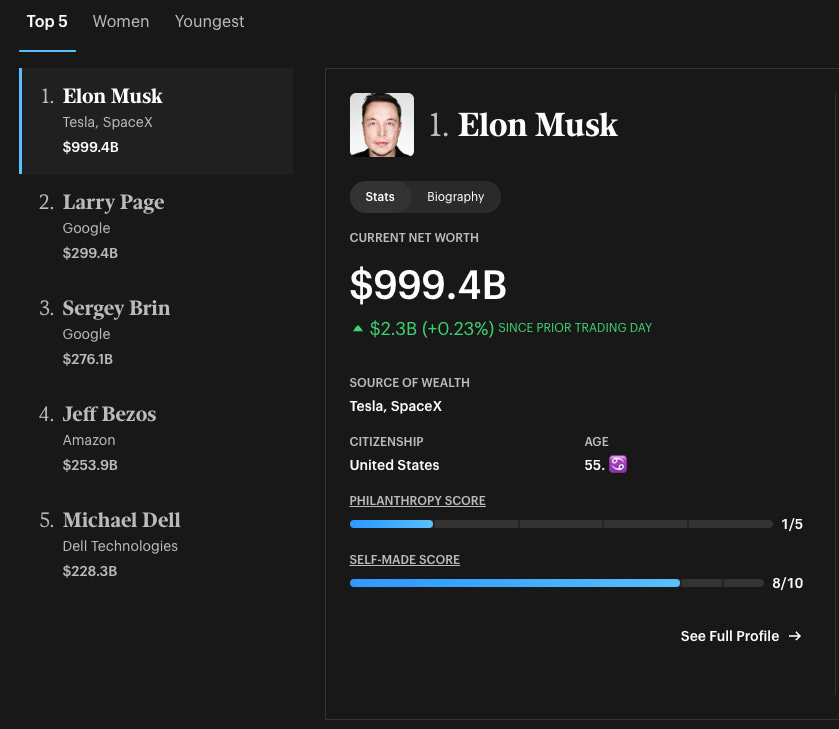Select Larry Page in the ranking list
This screenshot has width=839, height=729.
156,227
